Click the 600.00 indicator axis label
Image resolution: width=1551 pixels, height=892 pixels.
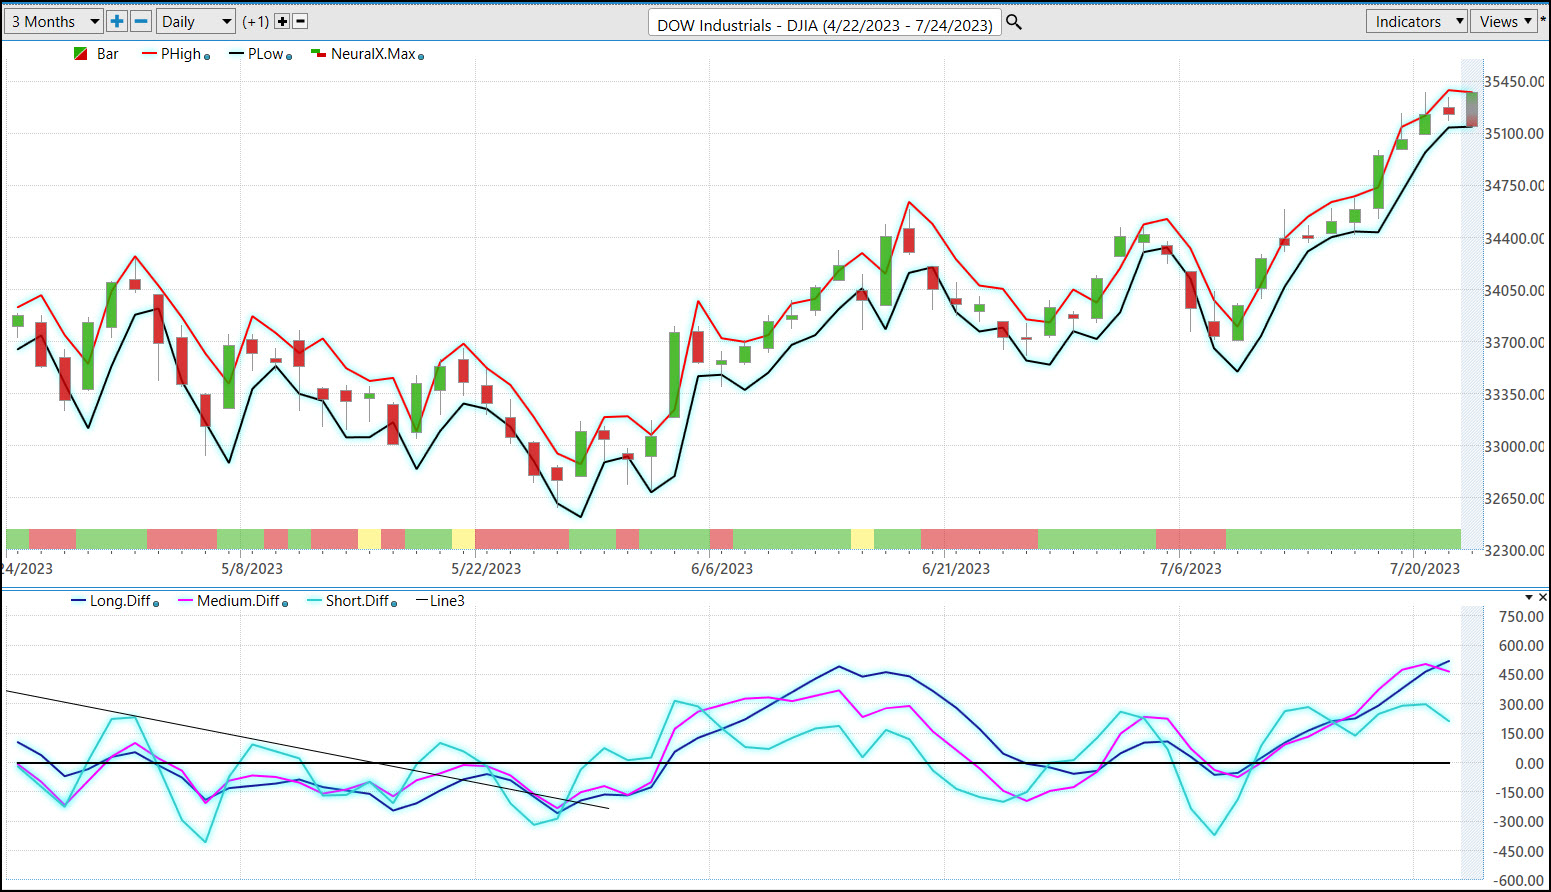click(x=1521, y=646)
